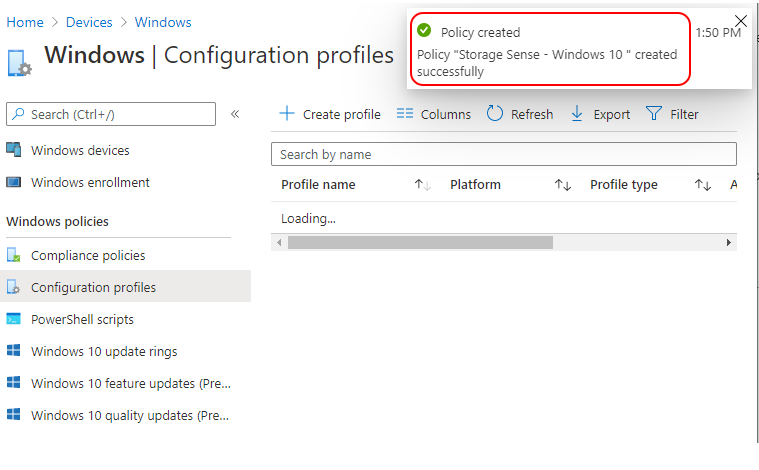
Task: Focus the Search (Ctrl+/) sidebar field
Action: coord(111,114)
